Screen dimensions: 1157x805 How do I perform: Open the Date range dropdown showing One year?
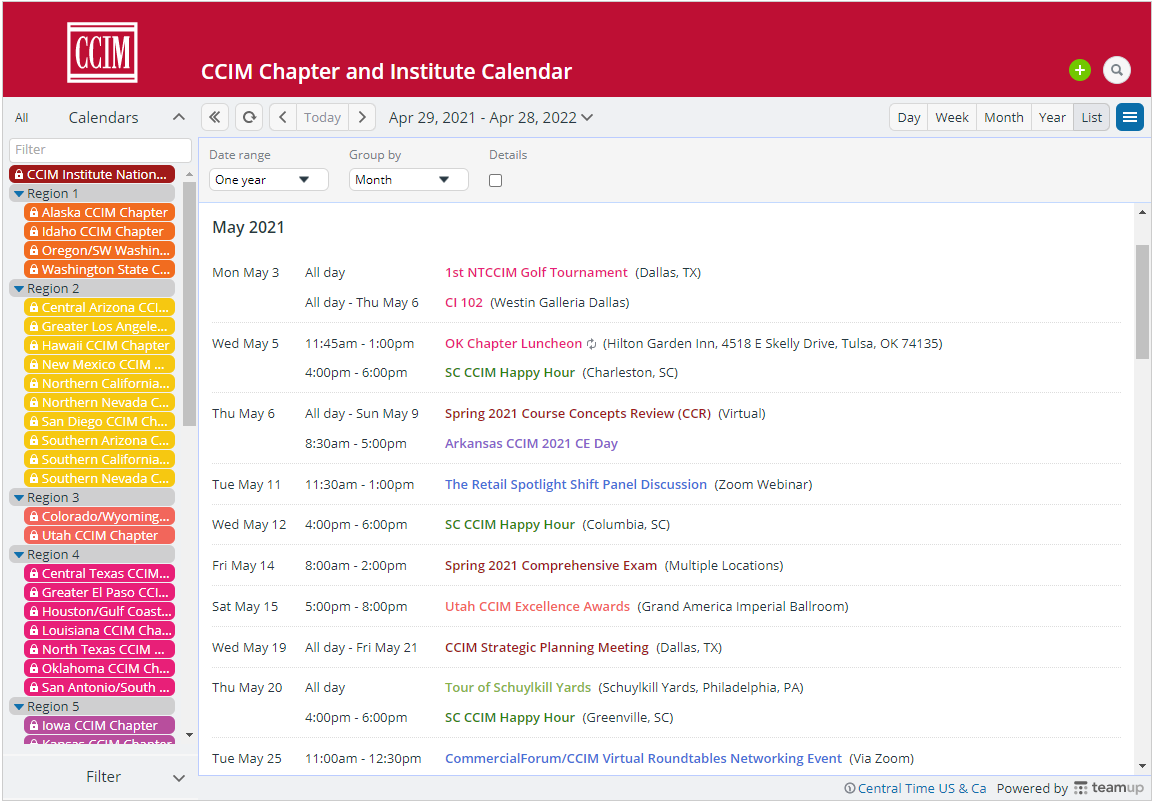pyautogui.click(x=268, y=179)
